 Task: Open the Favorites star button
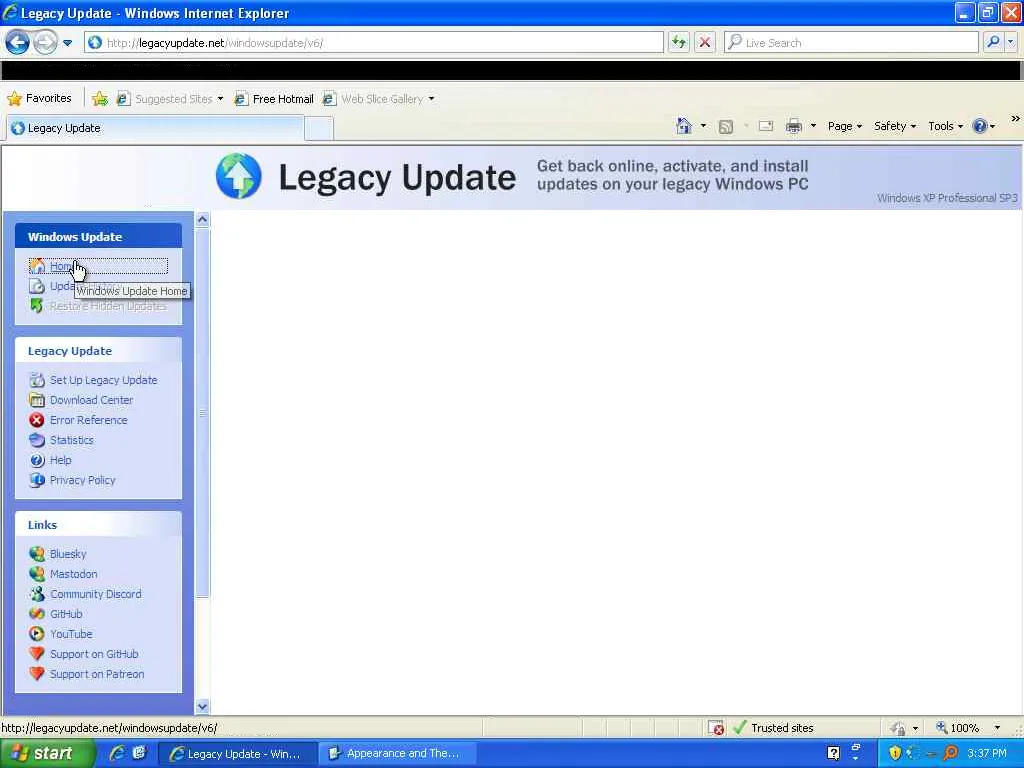(39, 99)
